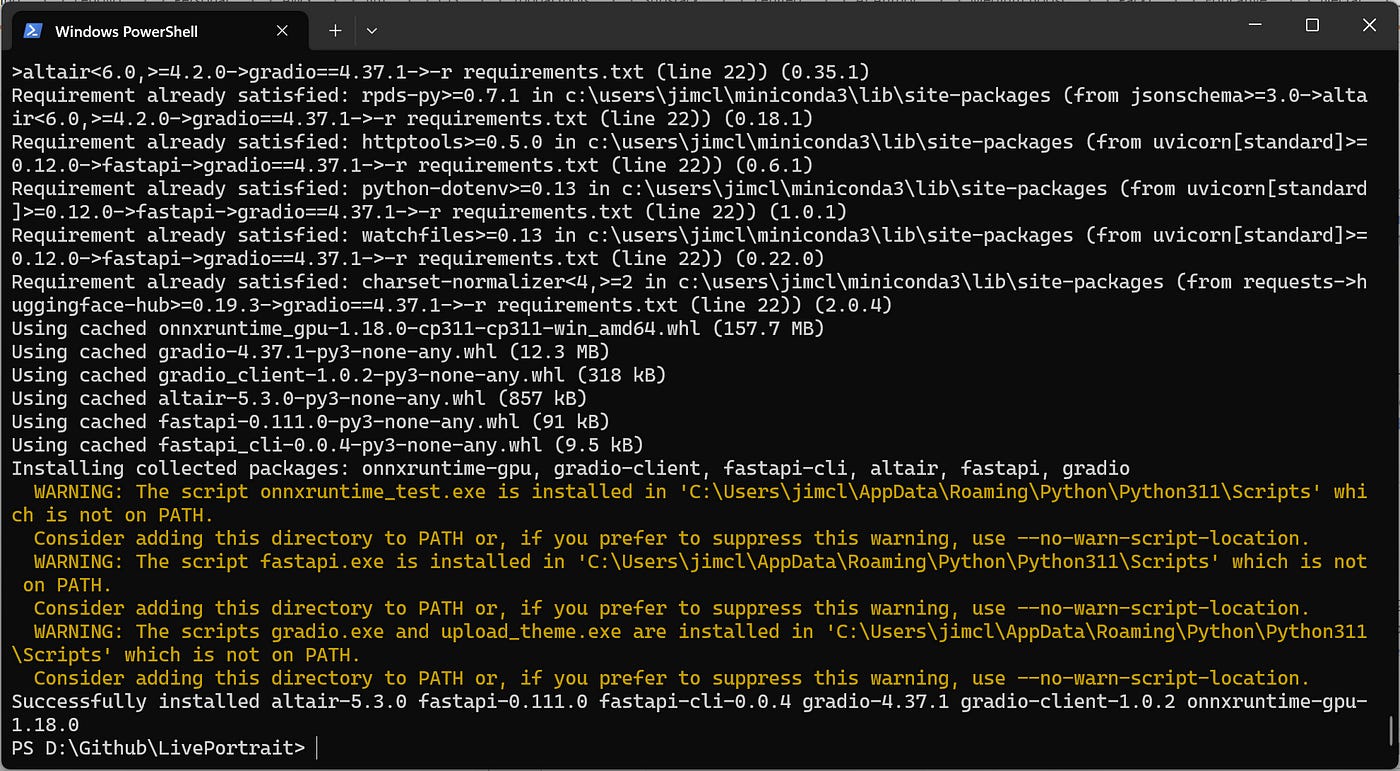The image size is (1400, 771).
Task: Click the charset-normalizer<4,>=2 requirement line
Action: point(689,293)
